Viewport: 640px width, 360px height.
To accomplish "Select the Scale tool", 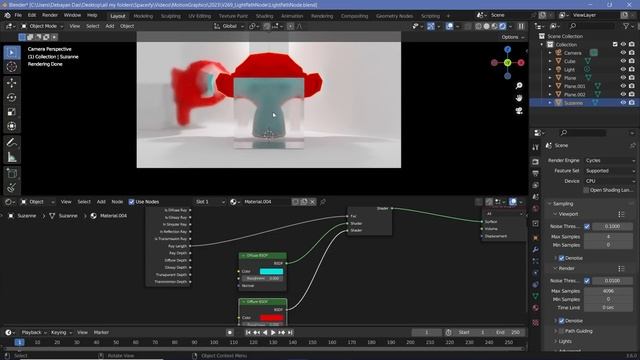I will [11, 112].
